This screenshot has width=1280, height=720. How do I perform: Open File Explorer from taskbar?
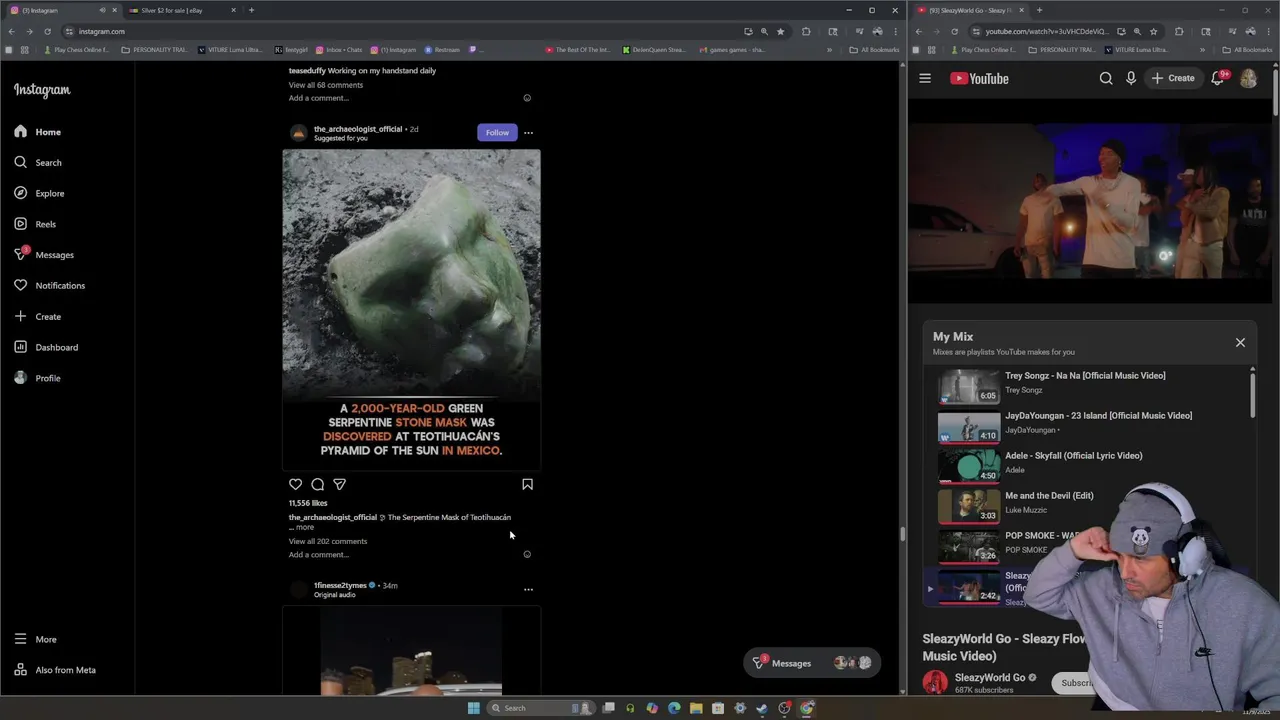(696, 708)
